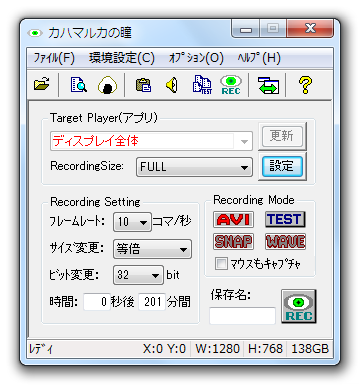
Task: Open the Target Player ディスプレイ全体 dropdown
Action: [152, 141]
